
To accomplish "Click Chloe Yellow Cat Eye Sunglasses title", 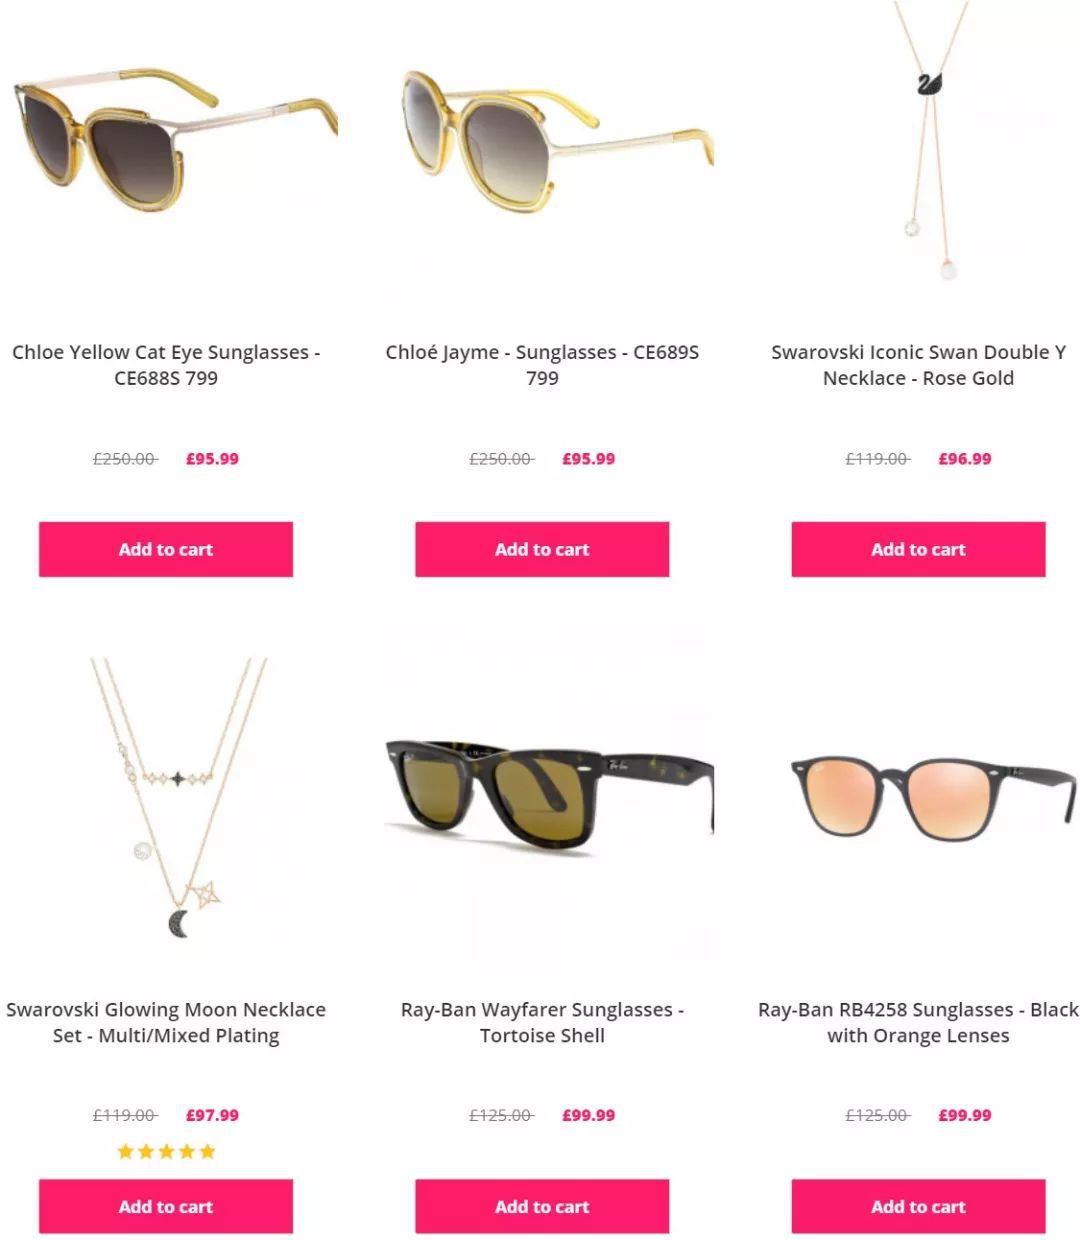I will coord(166,365).
